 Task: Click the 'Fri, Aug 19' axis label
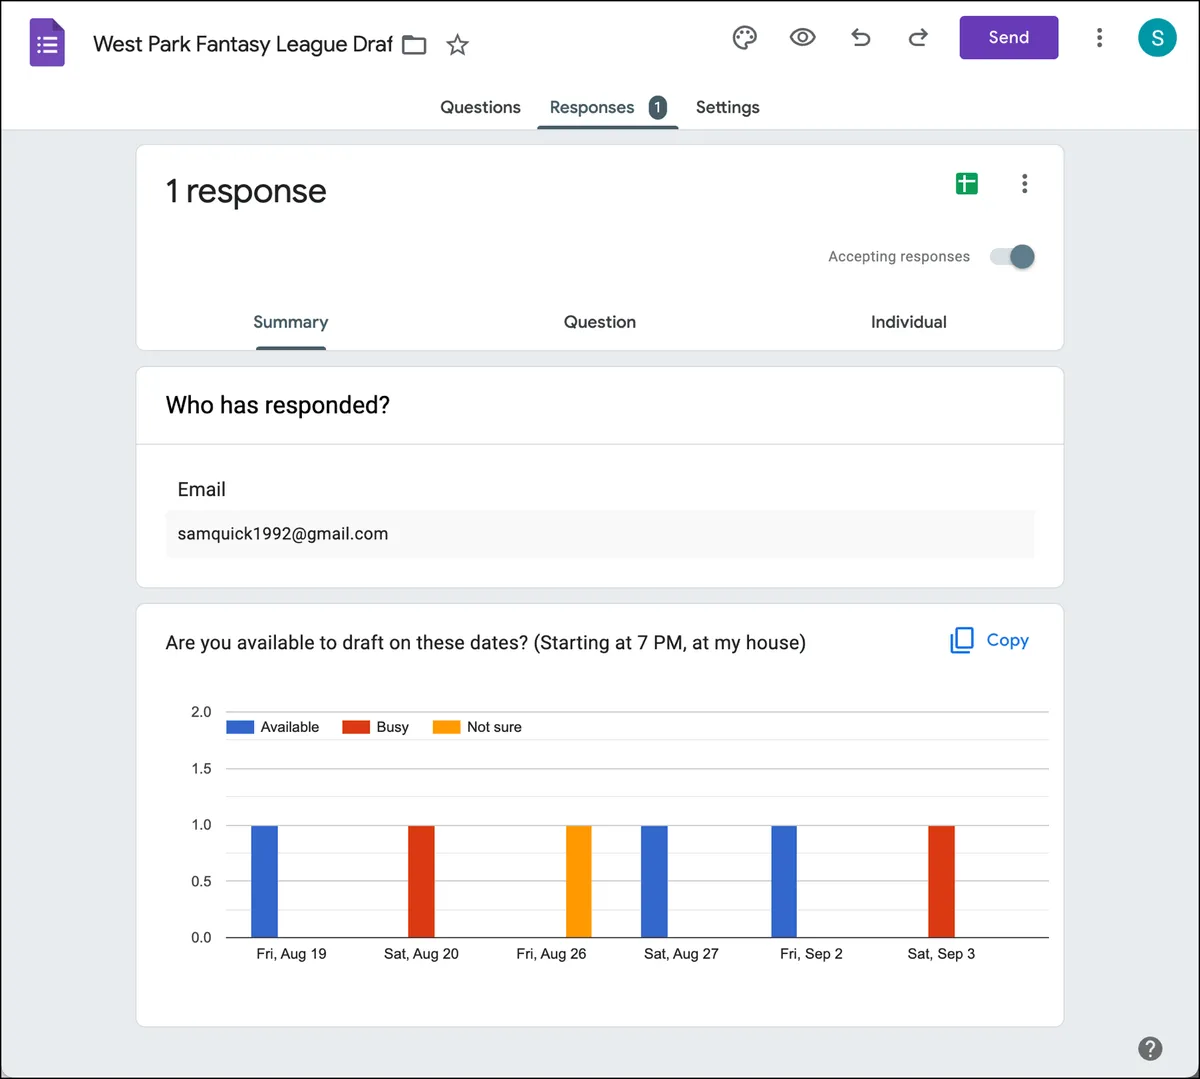click(x=291, y=954)
